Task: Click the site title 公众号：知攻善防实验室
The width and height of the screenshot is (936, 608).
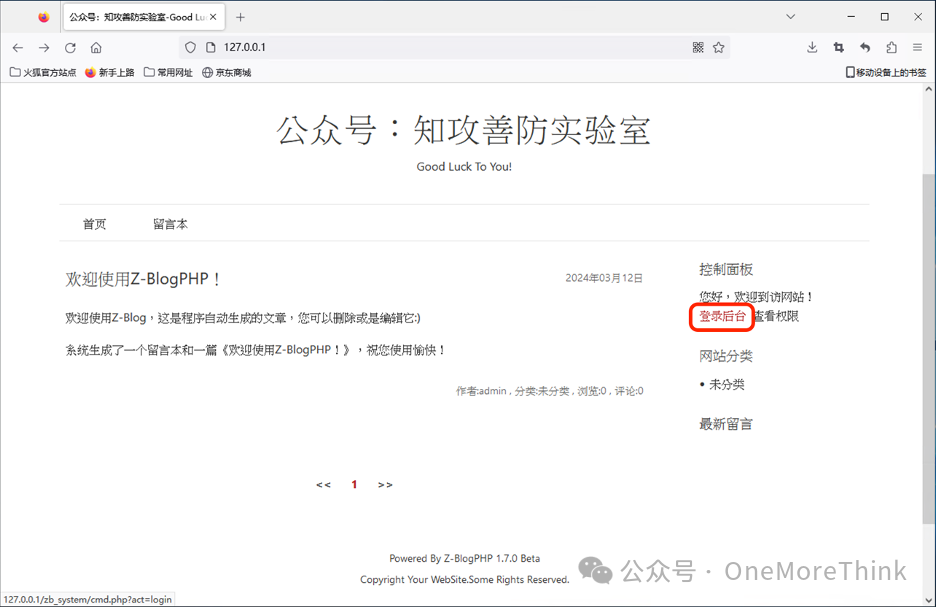Action: click(463, 129)
